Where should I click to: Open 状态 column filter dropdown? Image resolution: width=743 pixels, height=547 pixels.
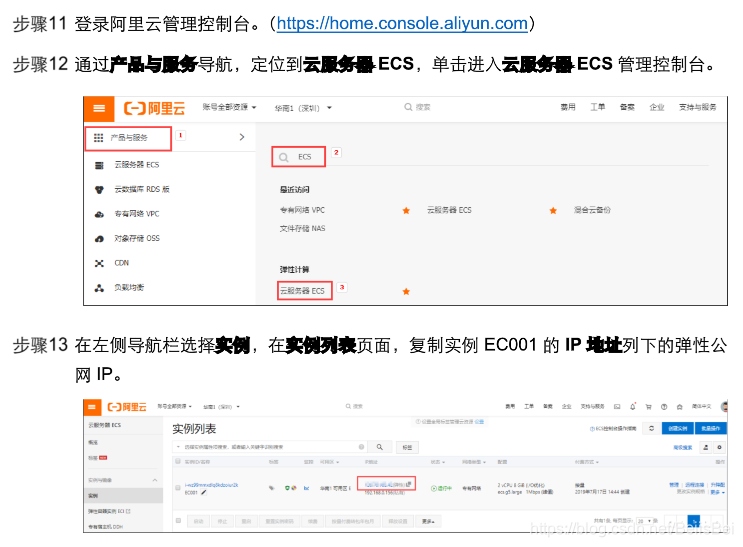tap(438, 462)
